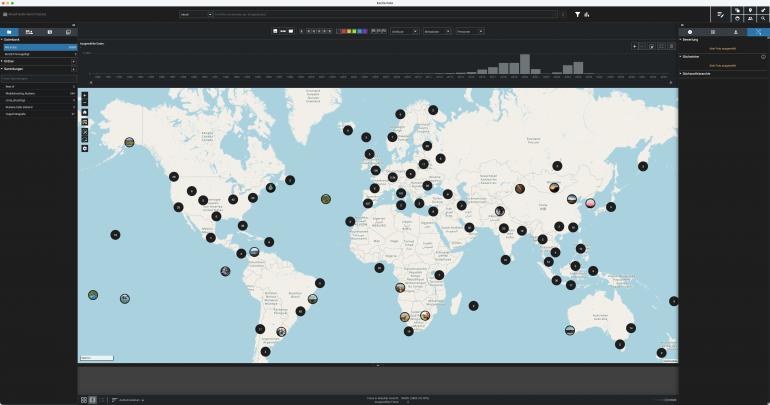Click the tags icon in top-right grid

click(737, 10)
